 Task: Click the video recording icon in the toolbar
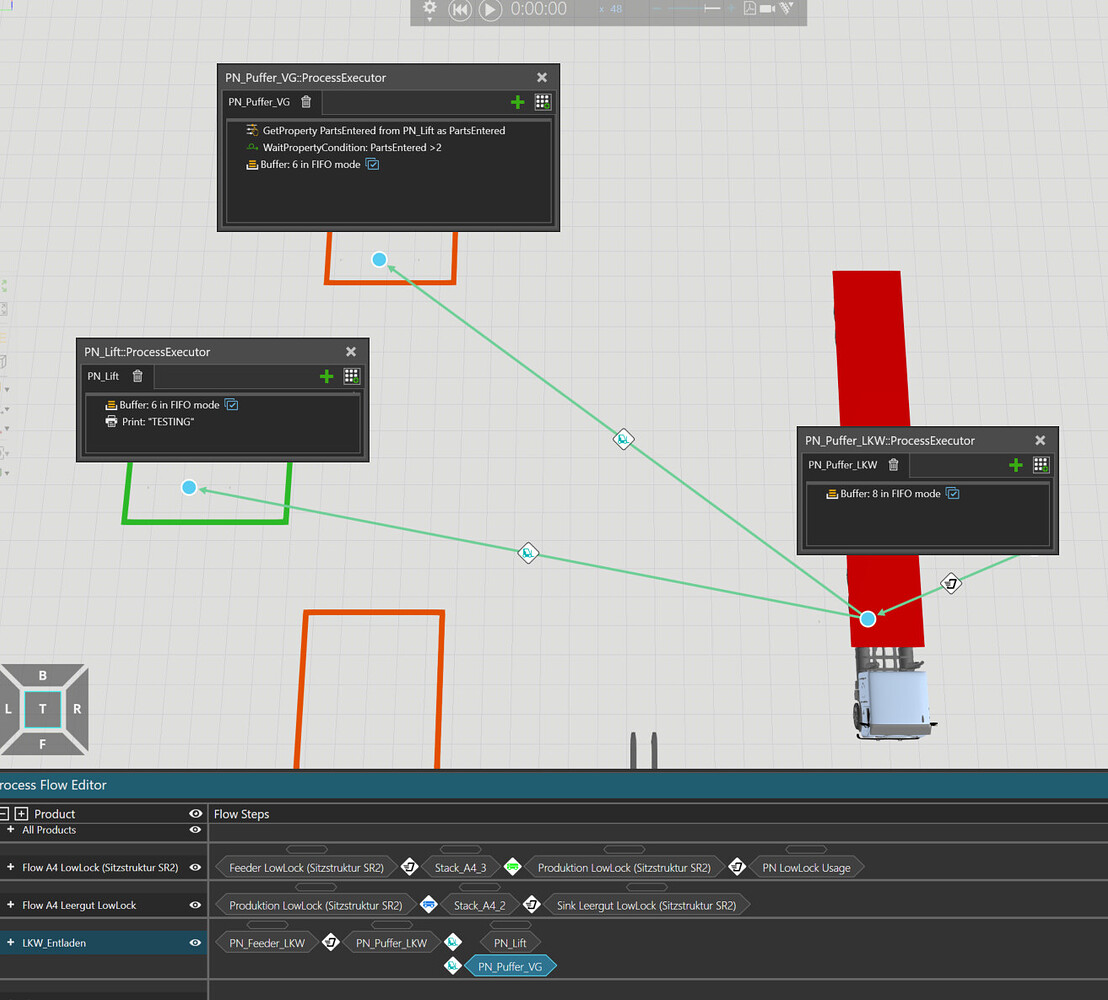click(768, 9)
